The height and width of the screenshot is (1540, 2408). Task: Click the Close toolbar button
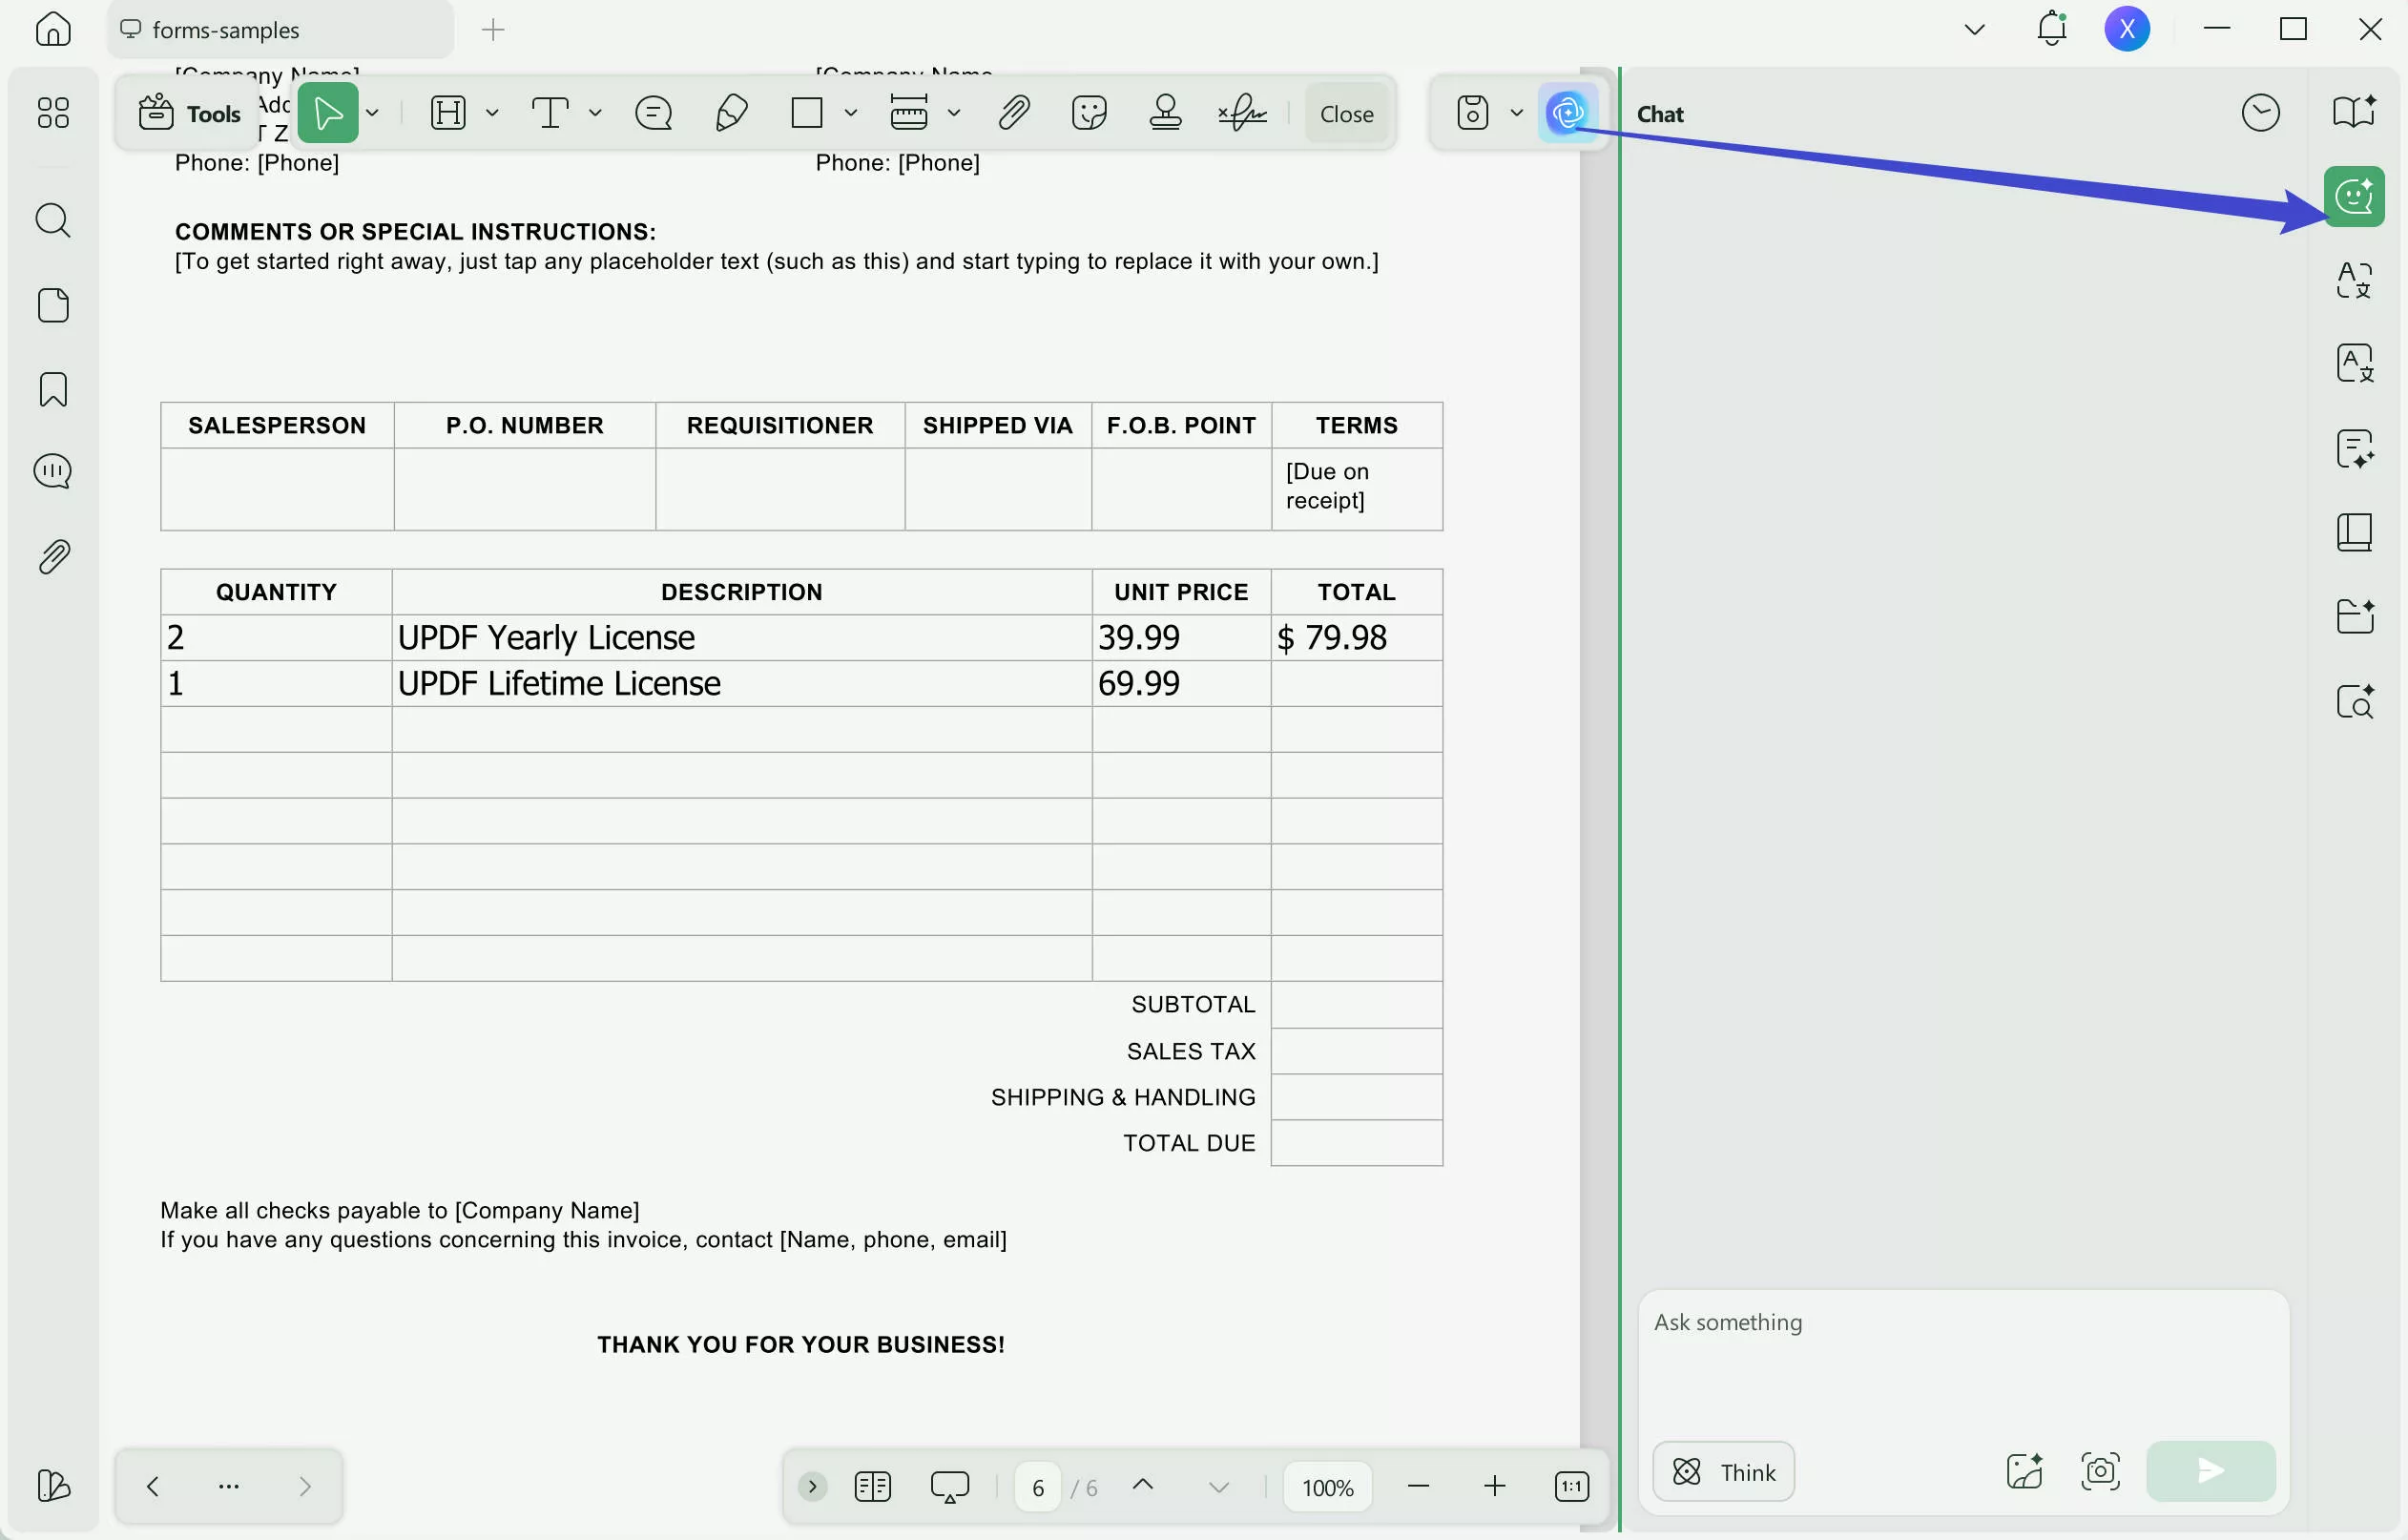[x=1346, y=114]
